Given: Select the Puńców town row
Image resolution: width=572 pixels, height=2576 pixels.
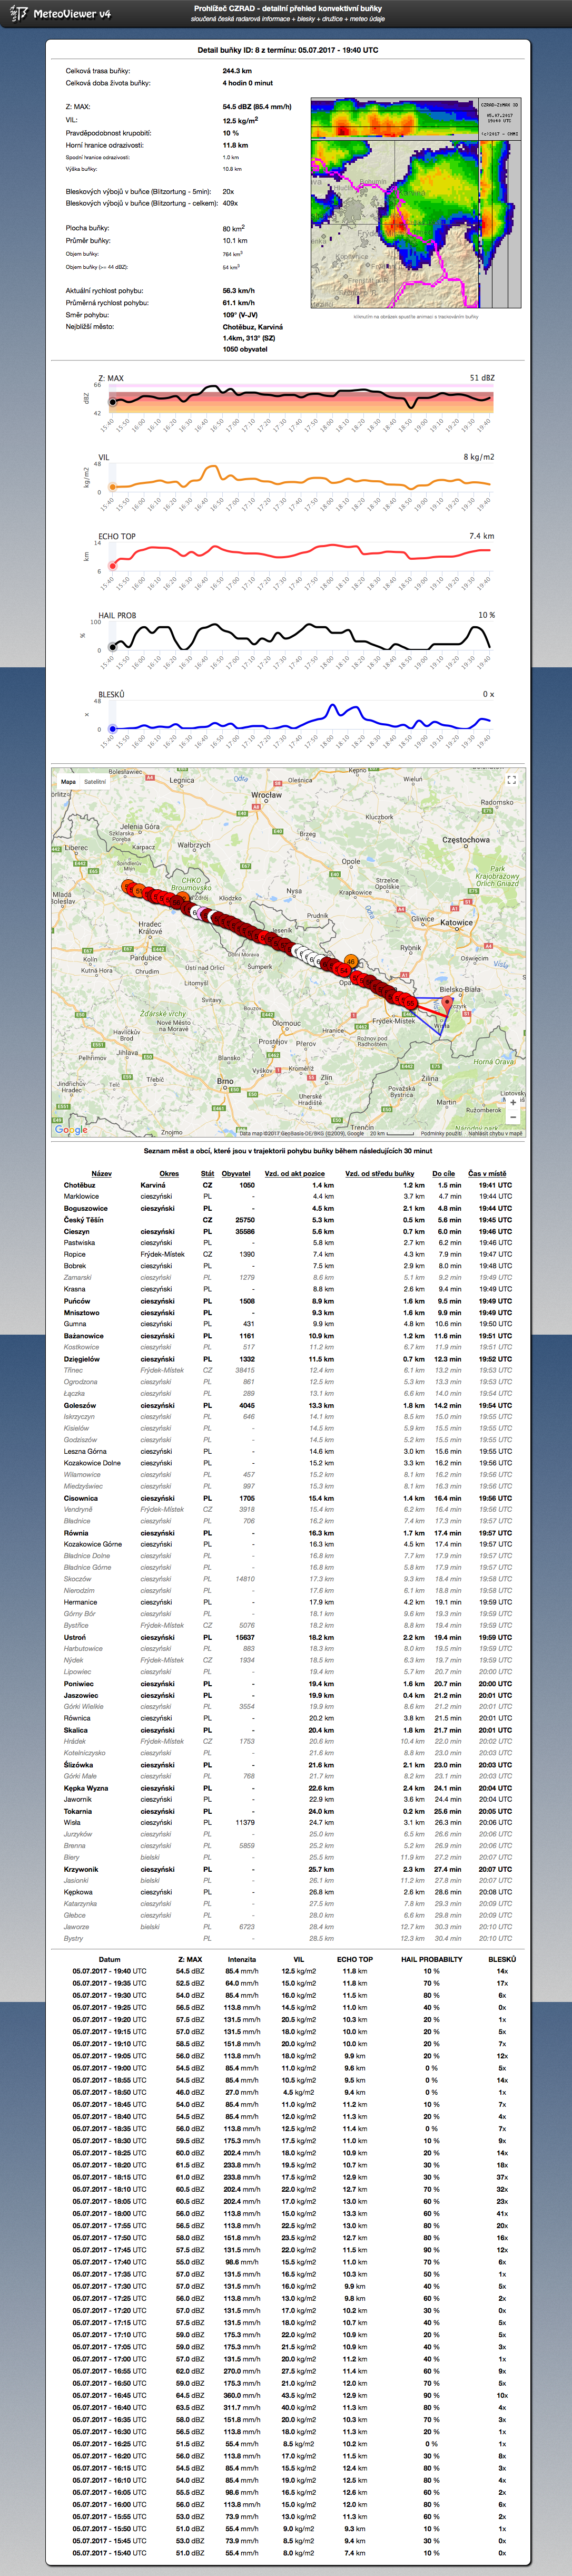Looking at the screenshot, I should click(287, 1301).
